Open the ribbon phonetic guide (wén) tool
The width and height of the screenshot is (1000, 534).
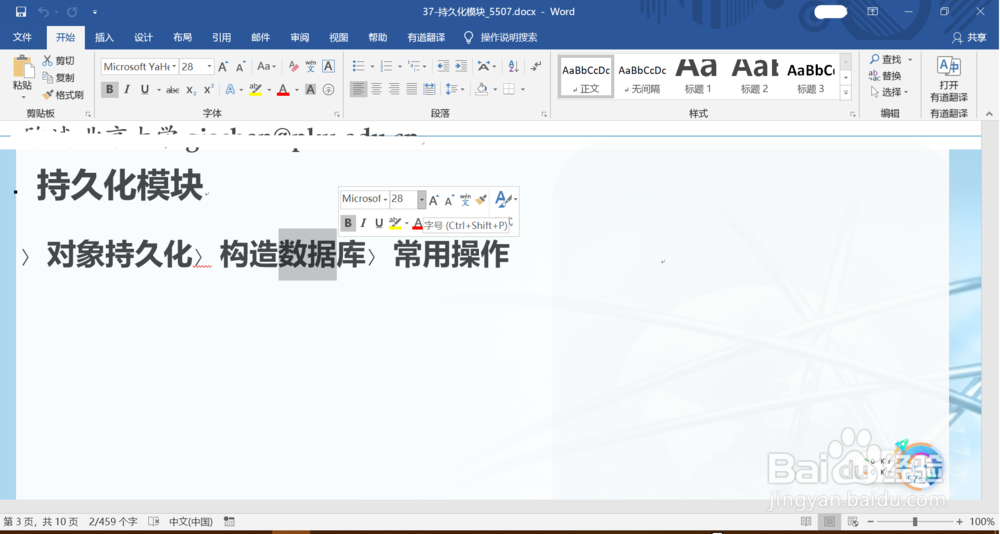(x=311, y=66)
